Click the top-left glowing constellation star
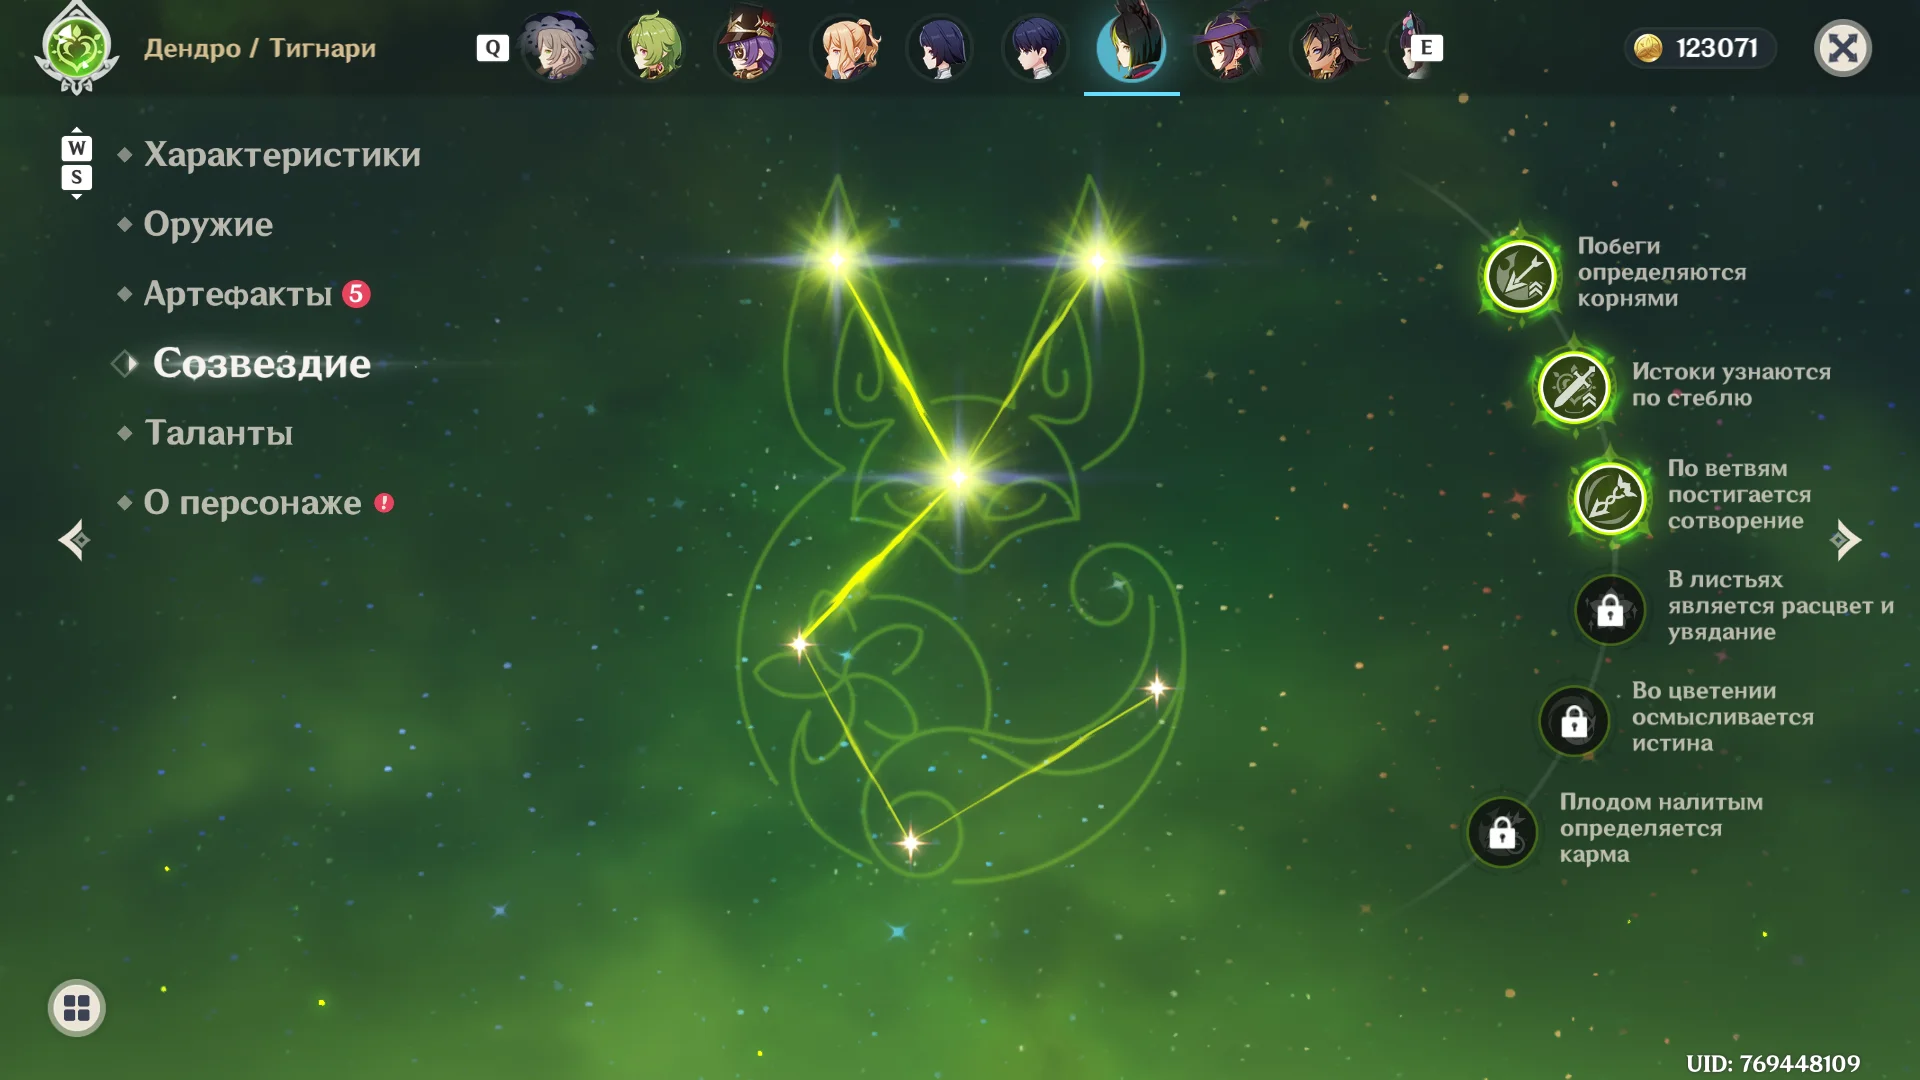The image size is (1920, 1080). click(x=837, y=261)
